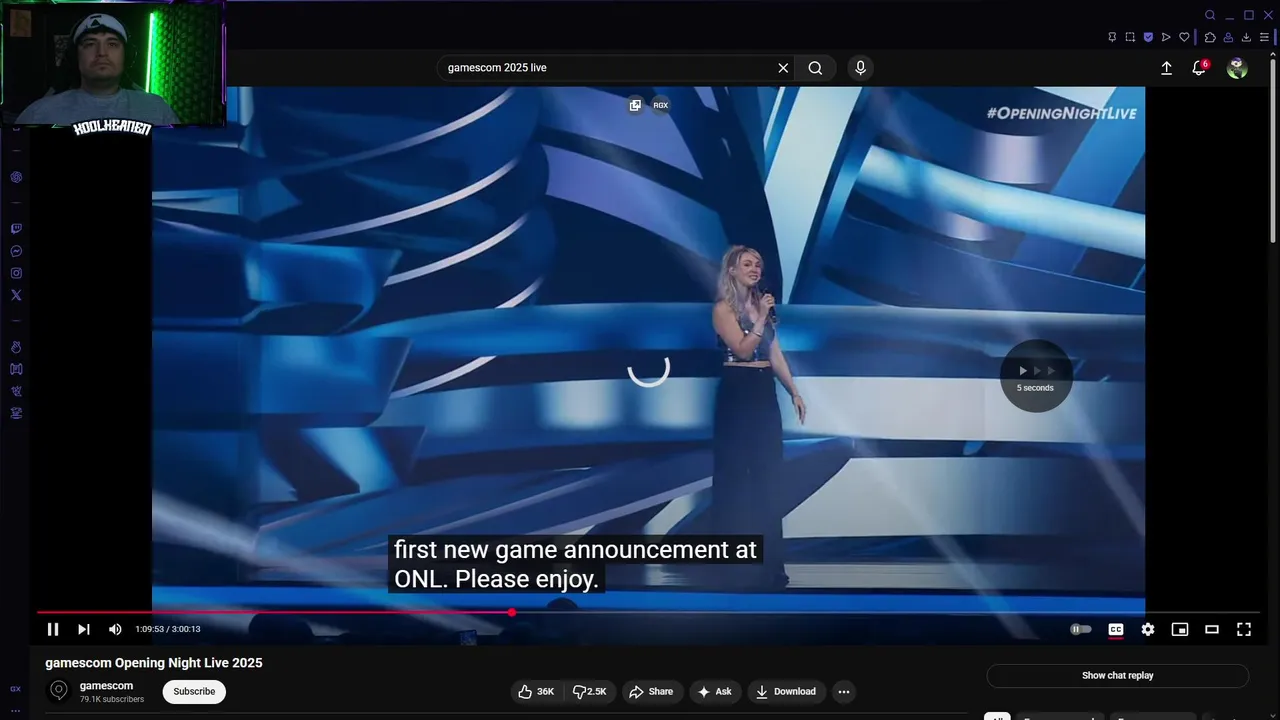Dislike the video (2.5K)

590,692
